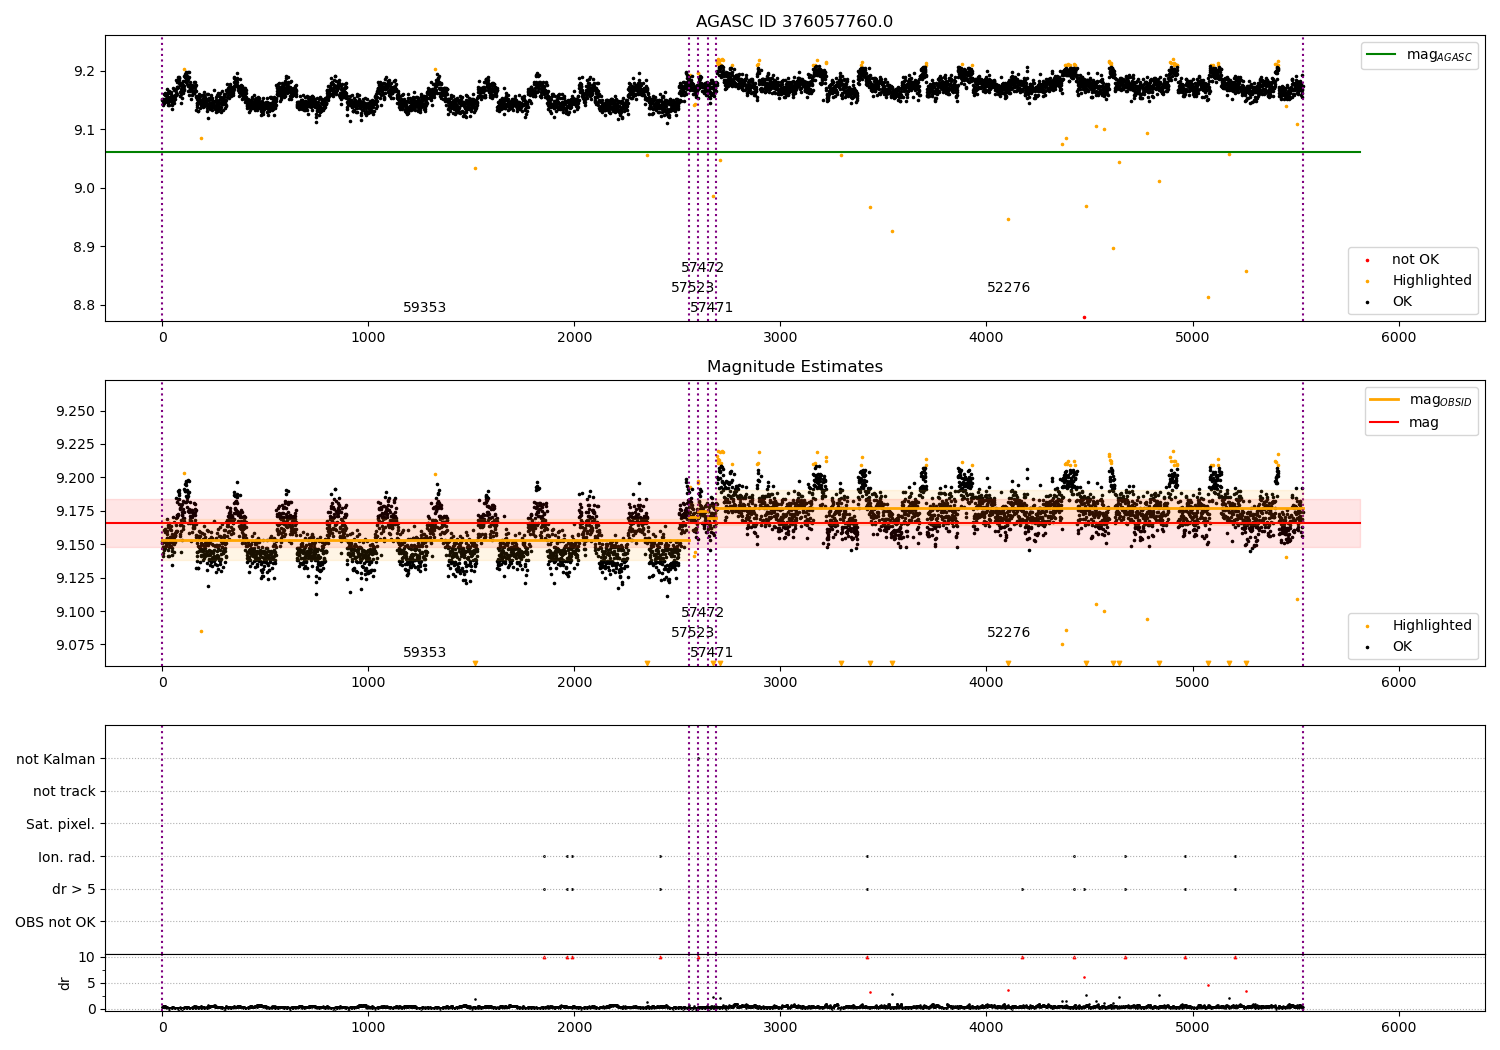Click the 'dr > 5' row label
This screenshot has width=1500, height=1050.
74,890
